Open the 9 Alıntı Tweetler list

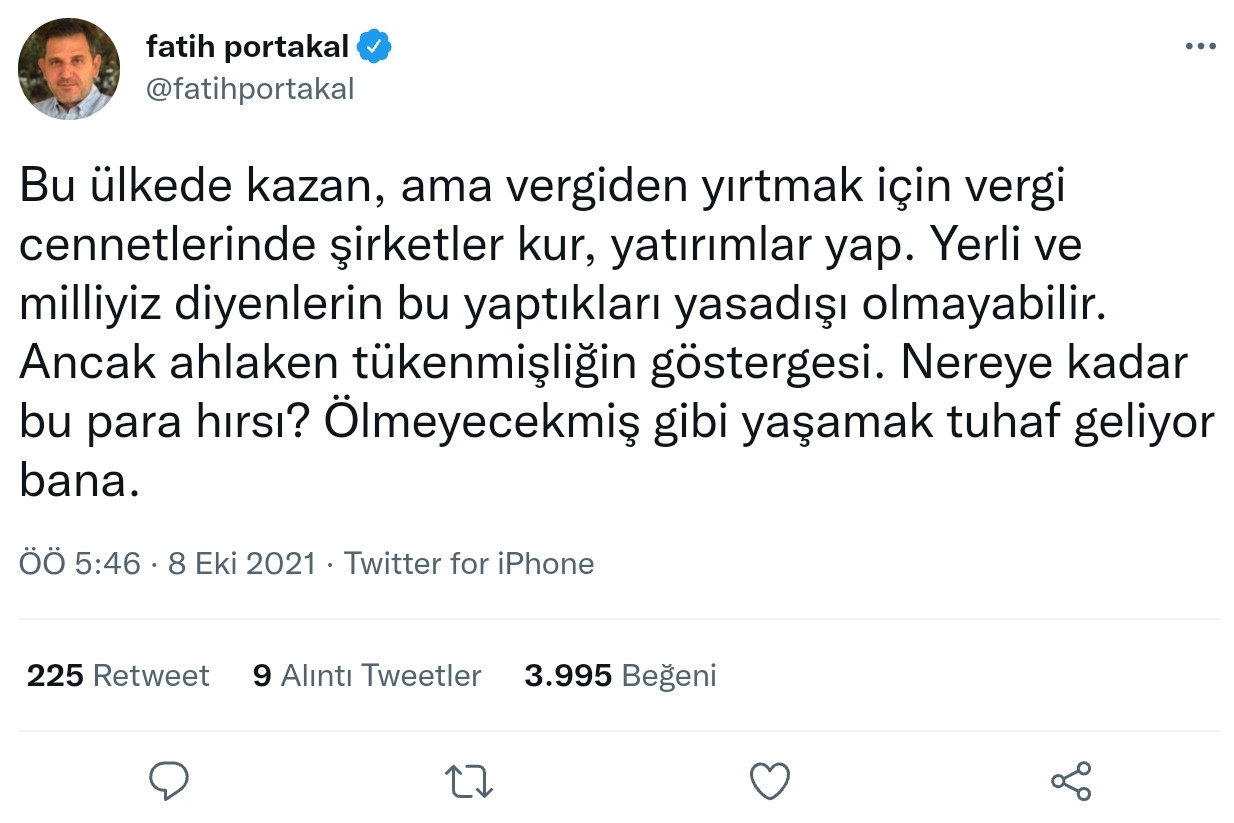coord(367,675)
